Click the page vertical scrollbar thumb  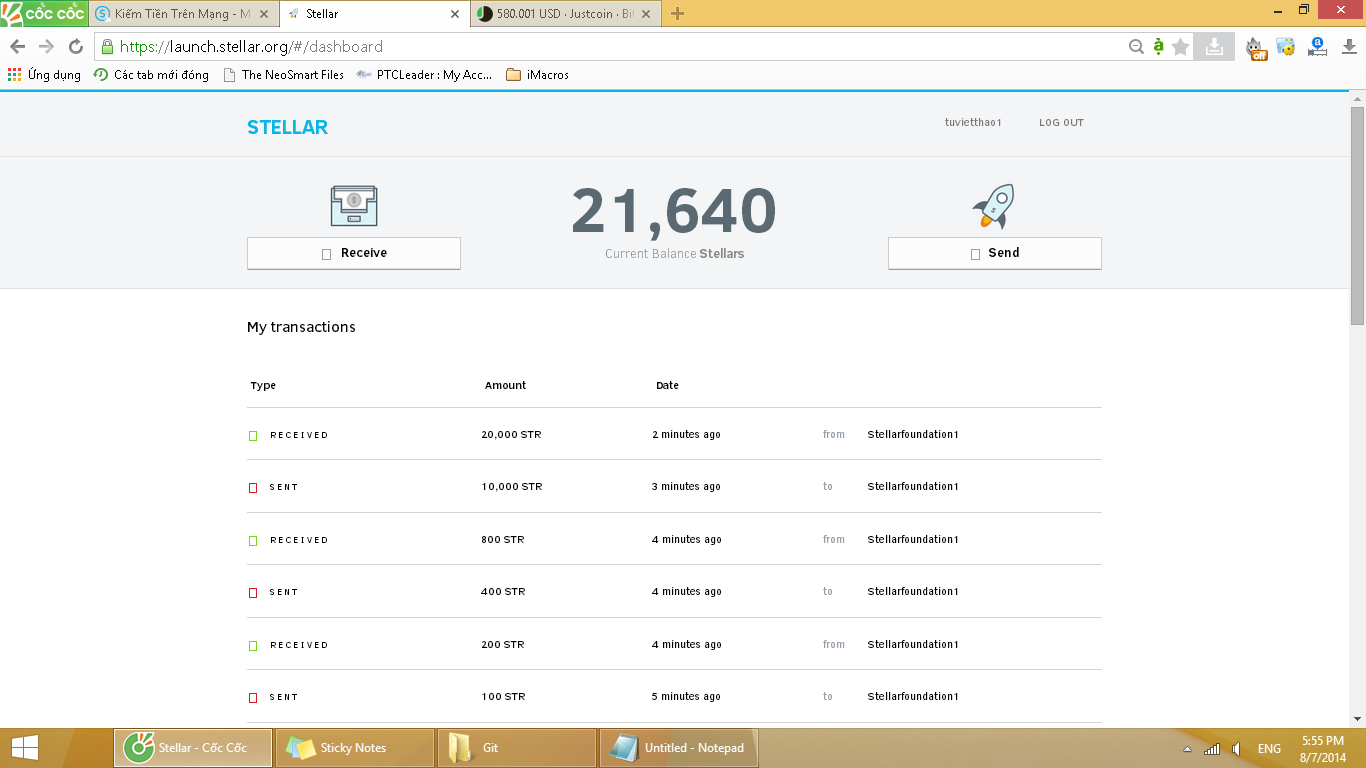[1357, 214]
